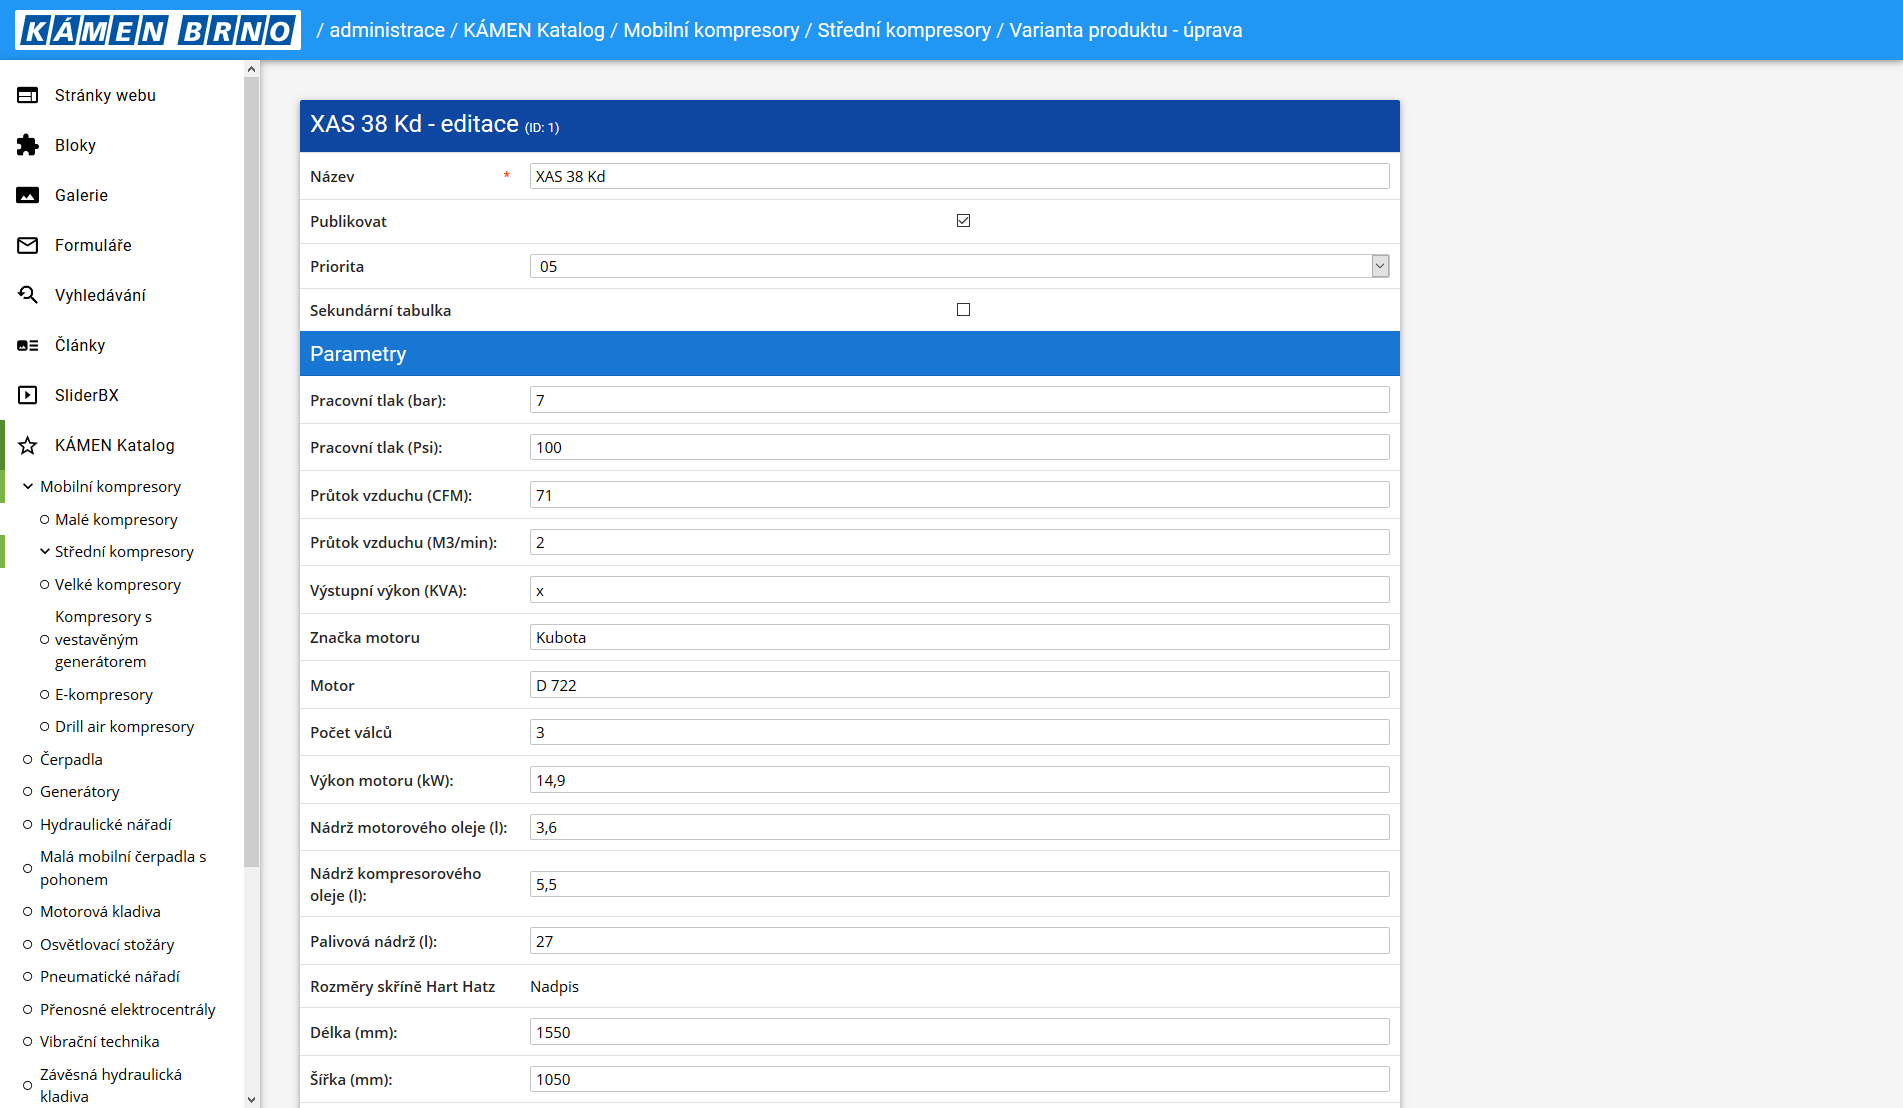Click the KÁMEN Katalog star icon
The width and height of the screenshot is (1903, 1108).
(28, 445)
